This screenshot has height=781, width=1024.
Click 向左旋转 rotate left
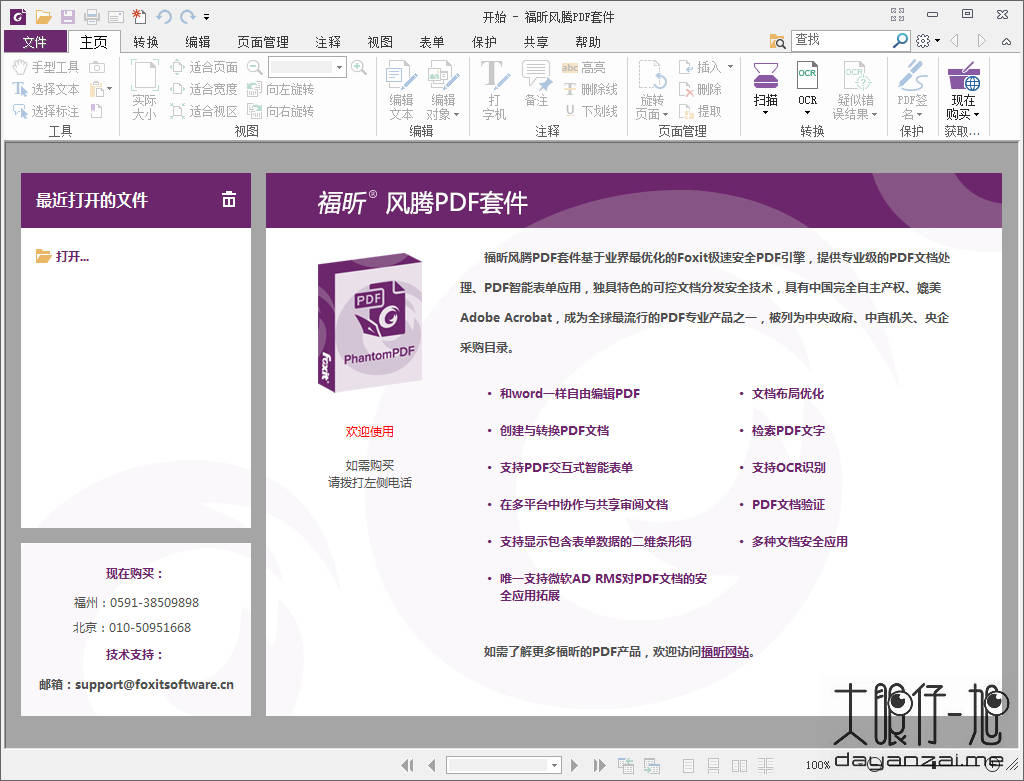click(281, 89)
